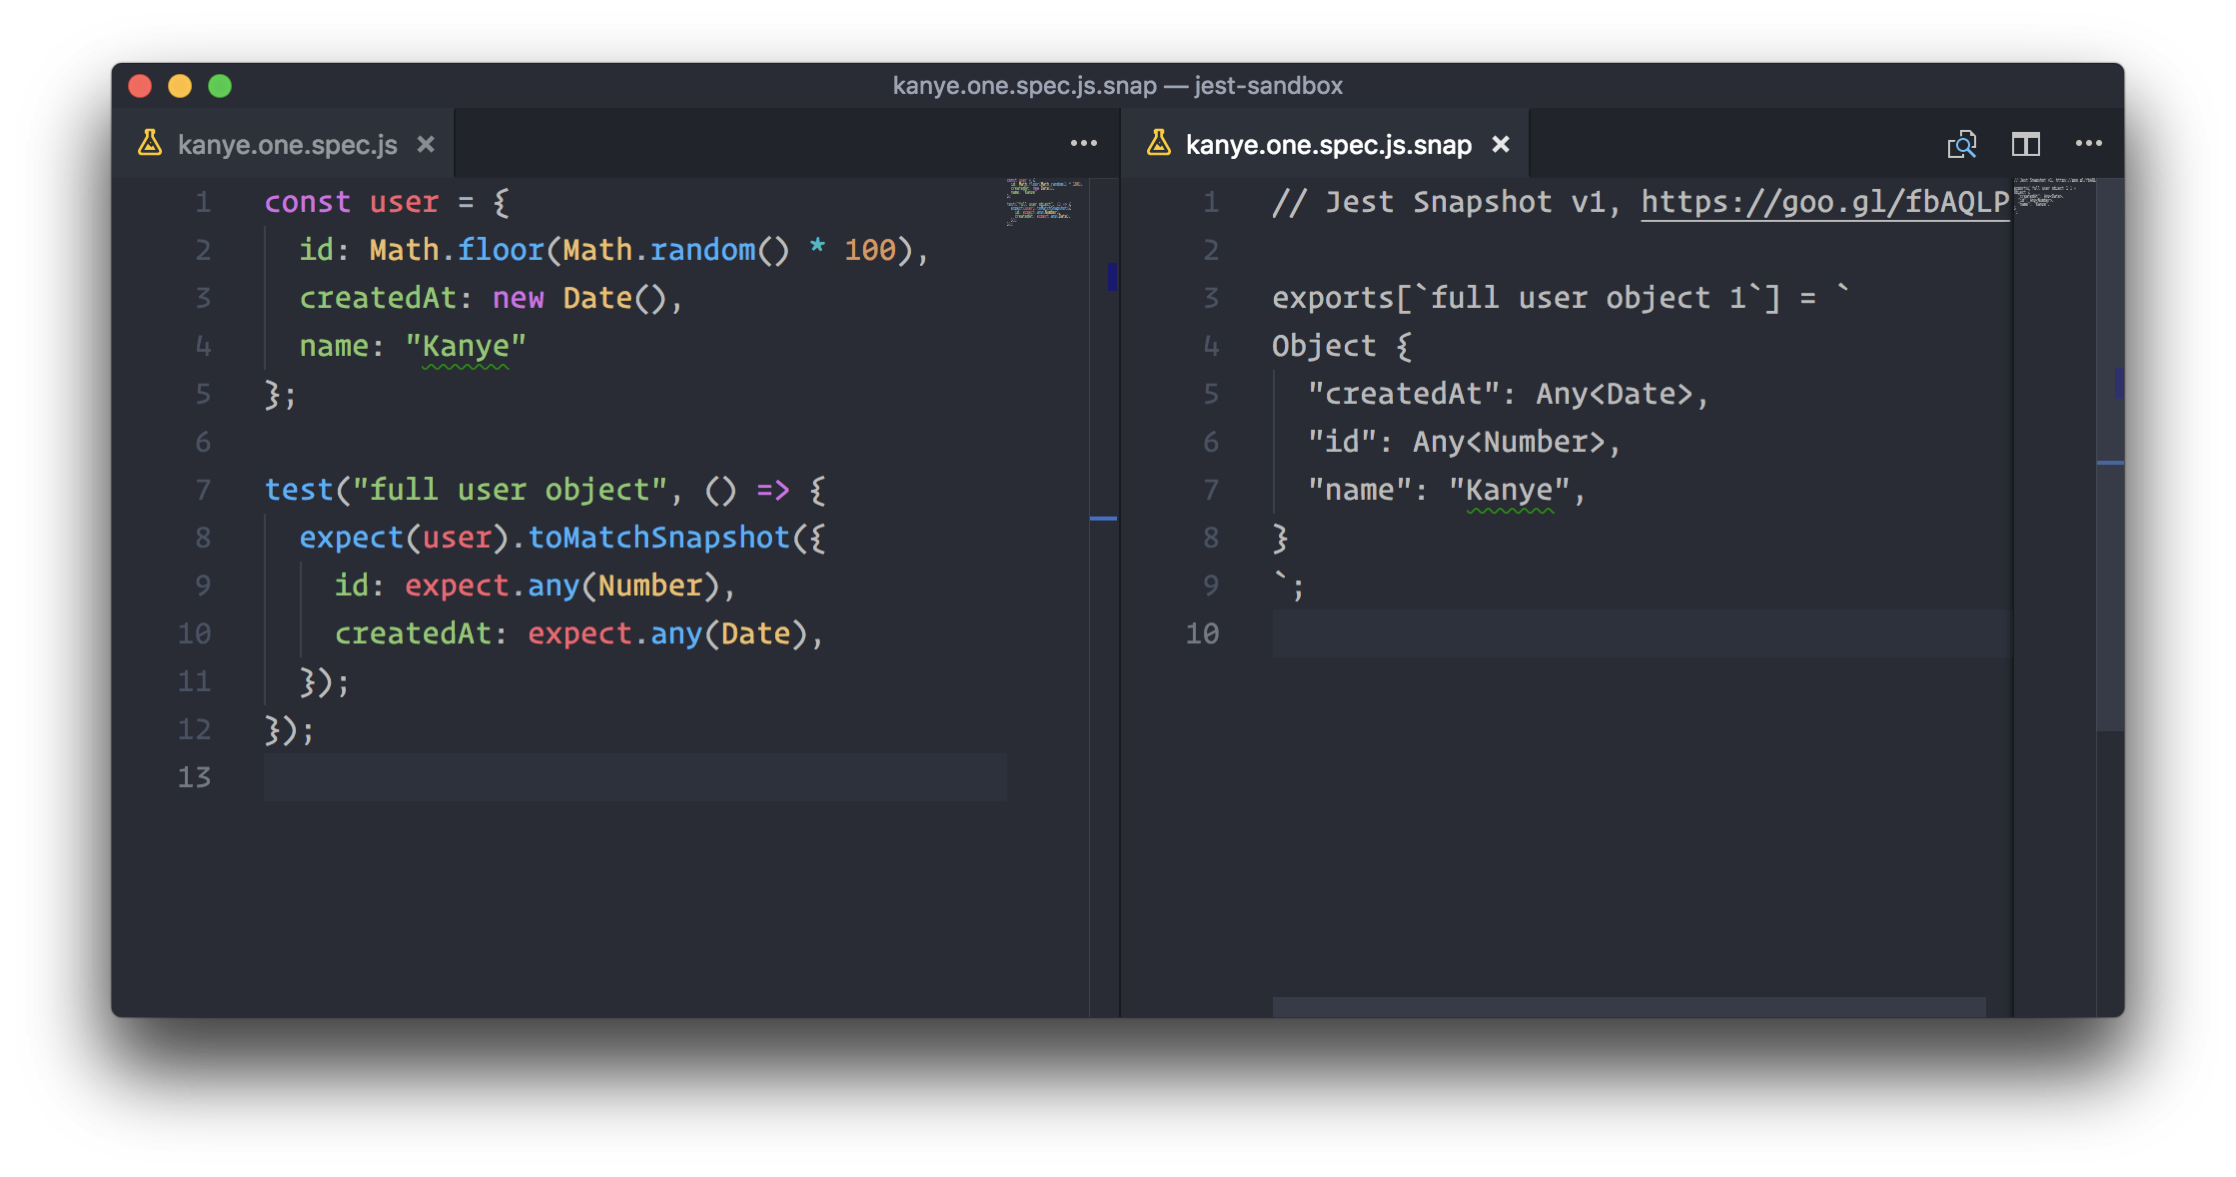Click the flask icon on the kanye.one.spec.js tab
2236x1177 pixels.
pyautogui.click(x=150, y=144)
